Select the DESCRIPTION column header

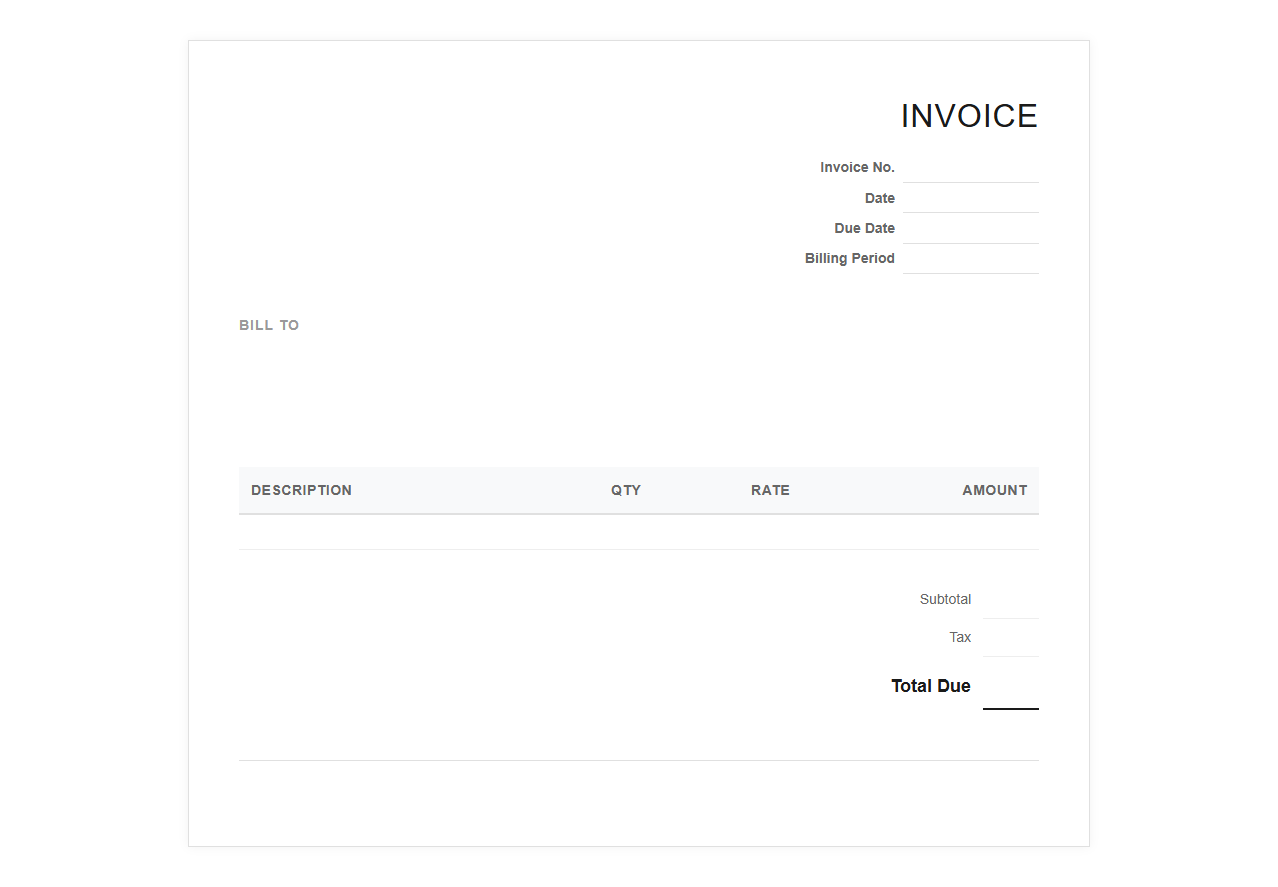[301, 490]
